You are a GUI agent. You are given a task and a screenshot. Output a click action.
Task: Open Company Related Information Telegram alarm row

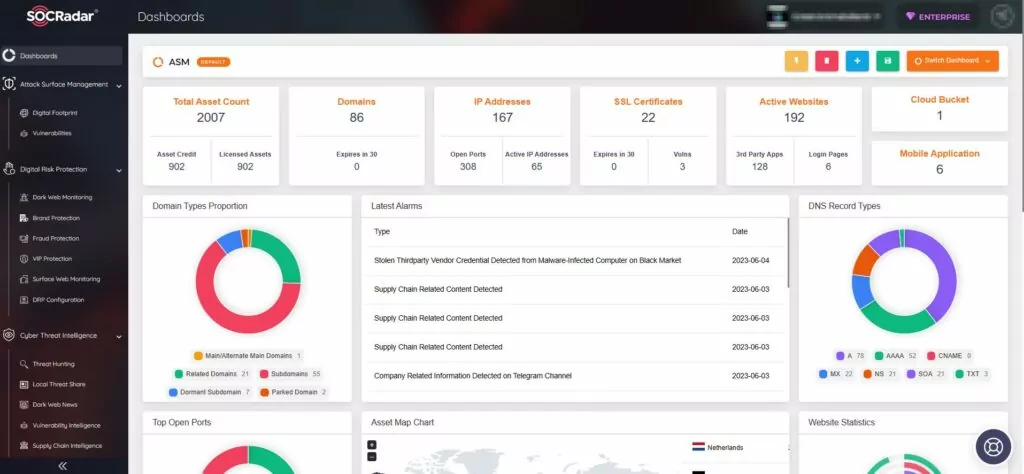pyautogui.click(x=575, y=376)
